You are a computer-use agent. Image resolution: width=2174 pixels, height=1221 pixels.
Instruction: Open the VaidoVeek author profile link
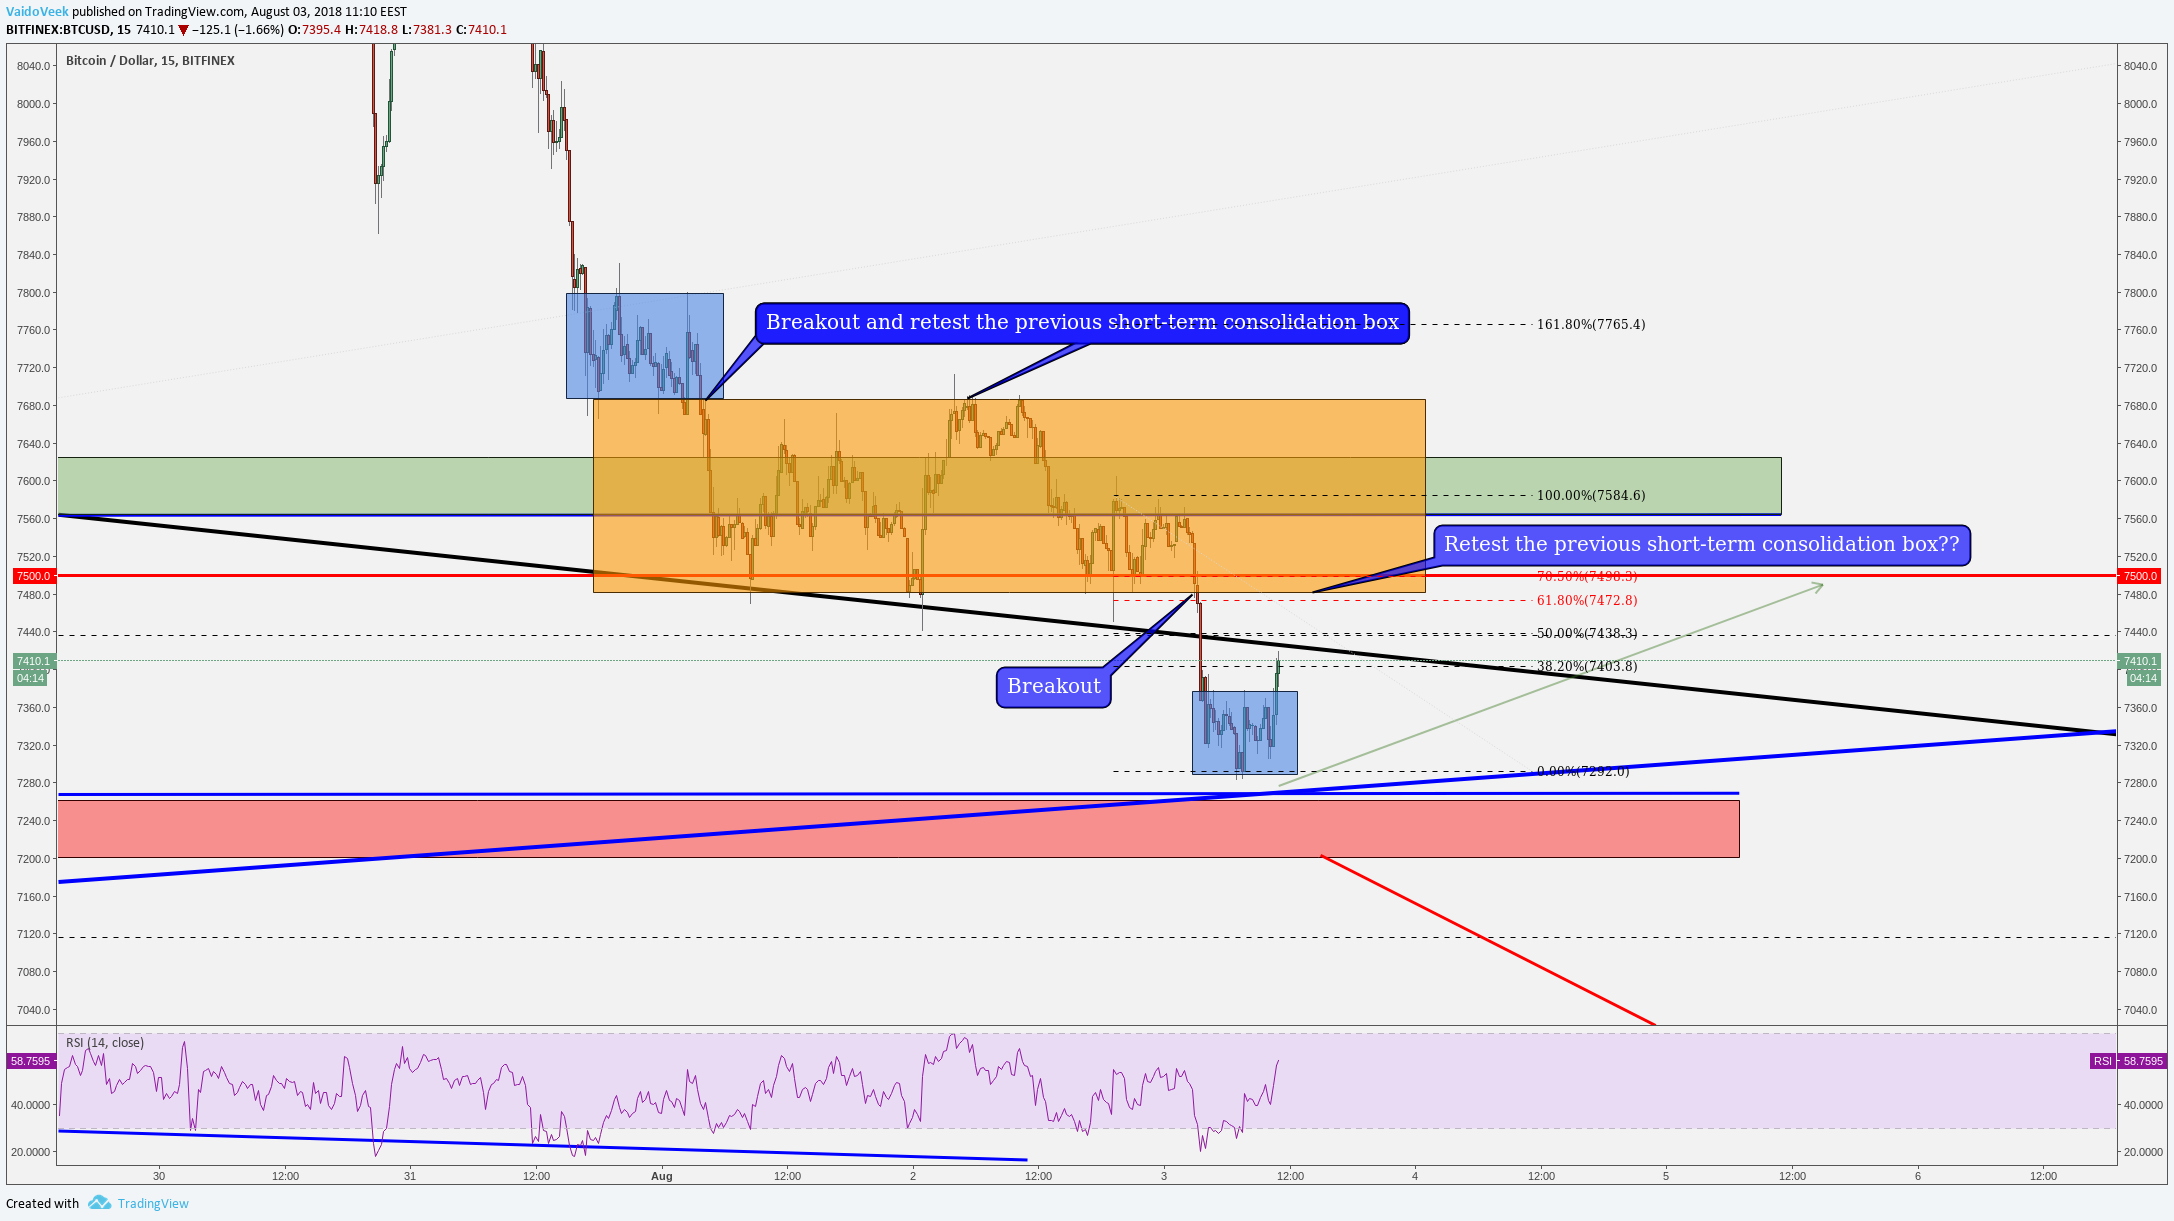point(37,12)
